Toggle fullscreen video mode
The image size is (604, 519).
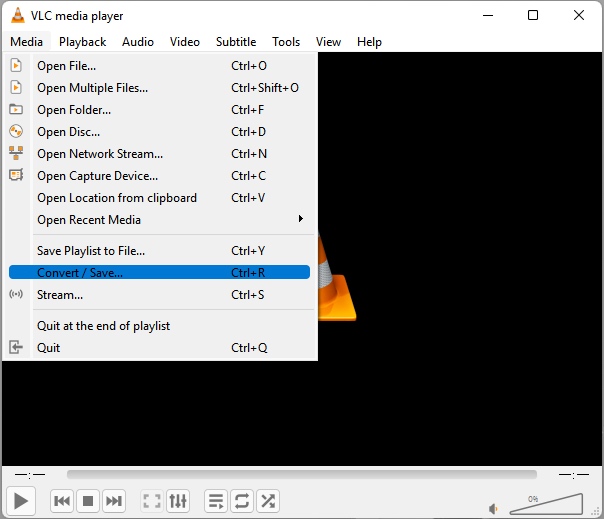point(151,501)
